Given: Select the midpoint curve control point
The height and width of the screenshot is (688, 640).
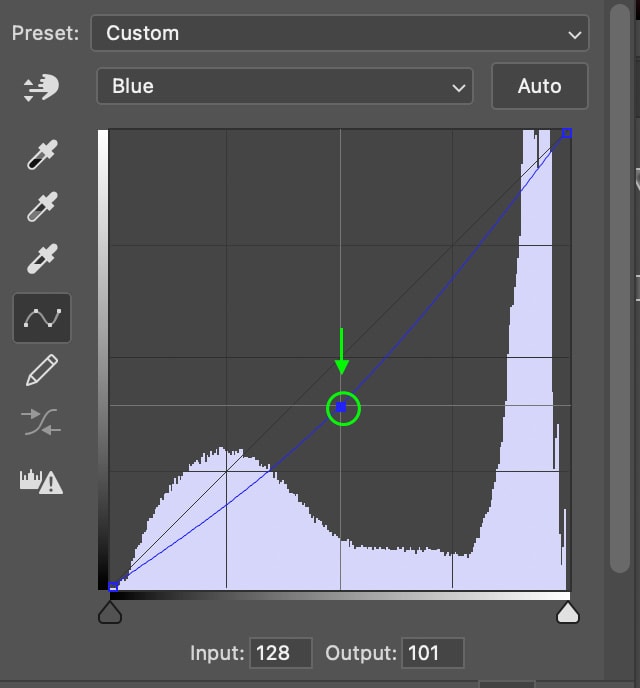Looking at the screenshot, I should tap(341, 408).
